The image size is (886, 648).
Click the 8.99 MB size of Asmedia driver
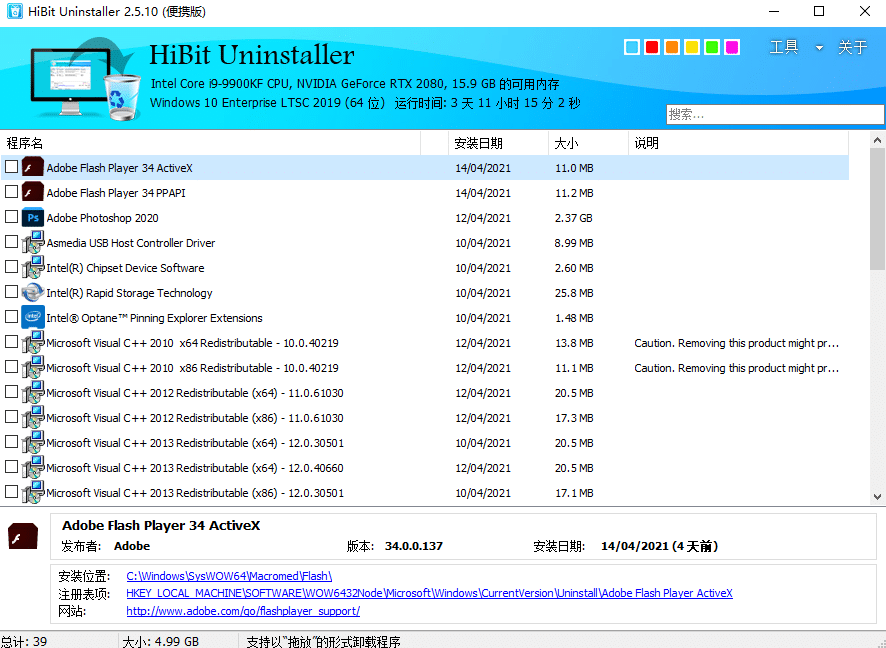(574, 243)
